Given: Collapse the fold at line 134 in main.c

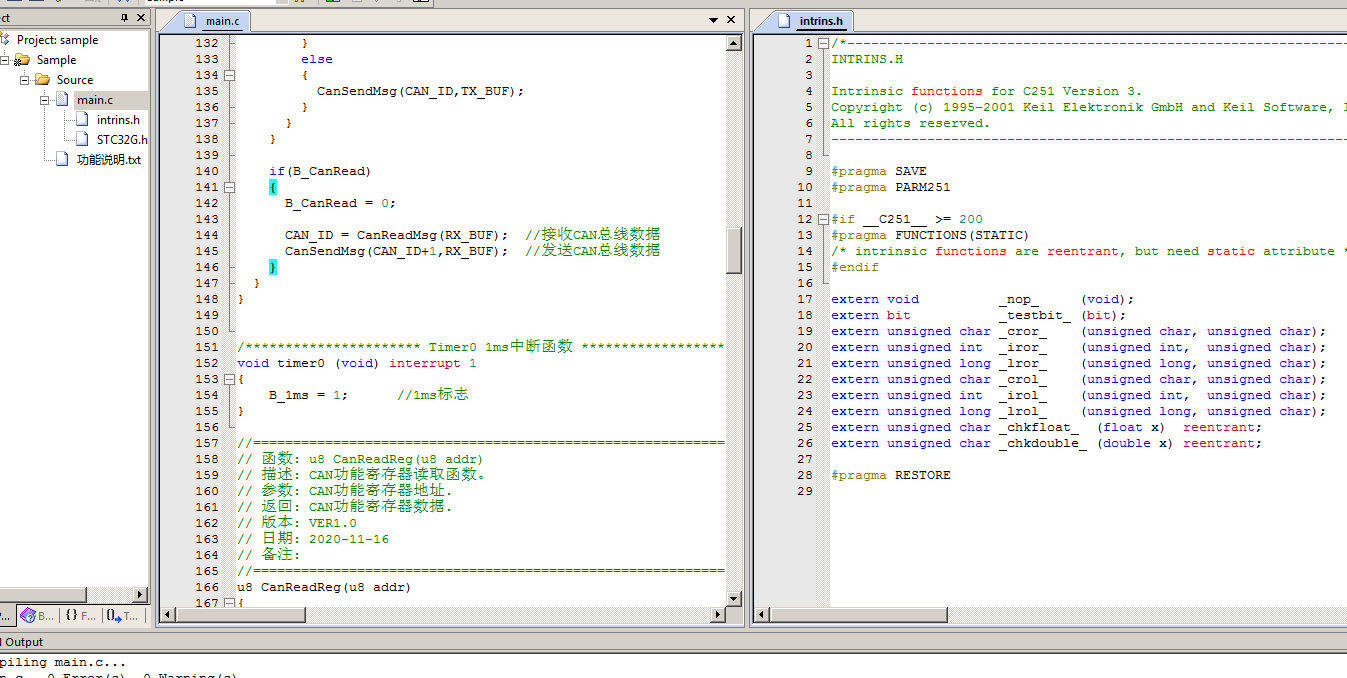Looking at the screenshot, I should (x=230, y=75).
